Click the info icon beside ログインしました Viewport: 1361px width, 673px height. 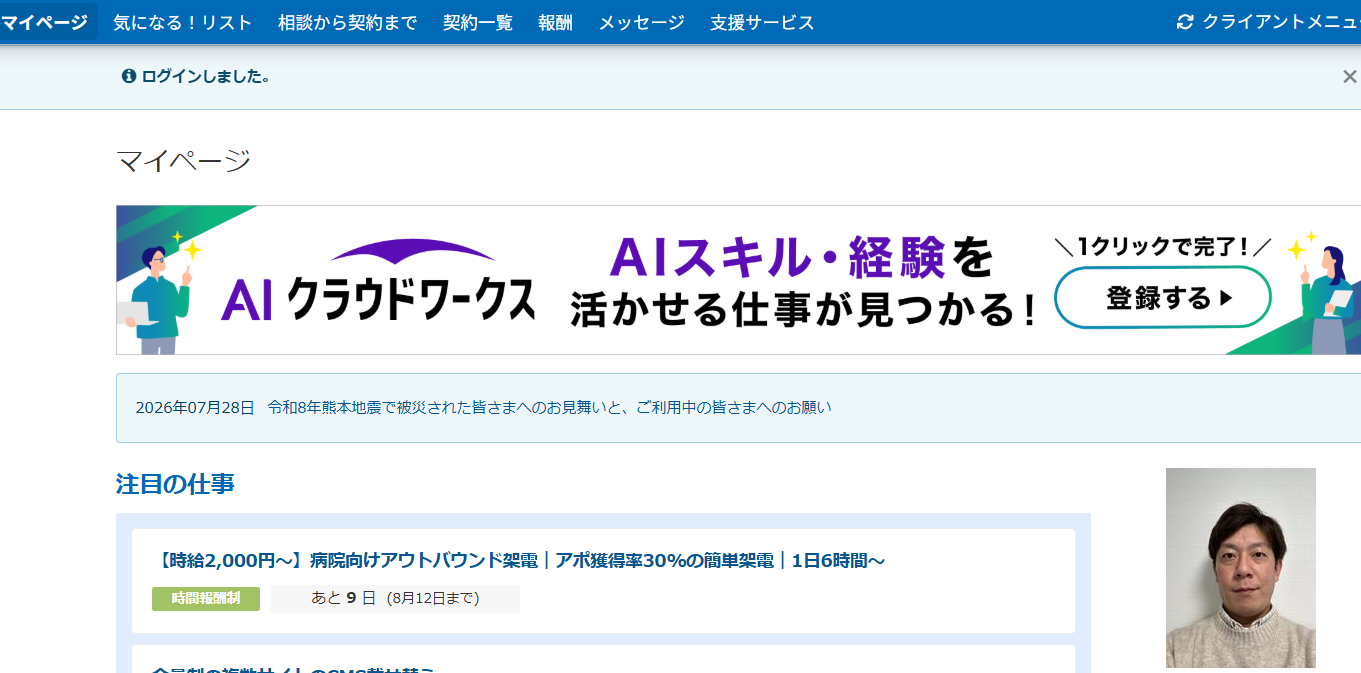128,76
